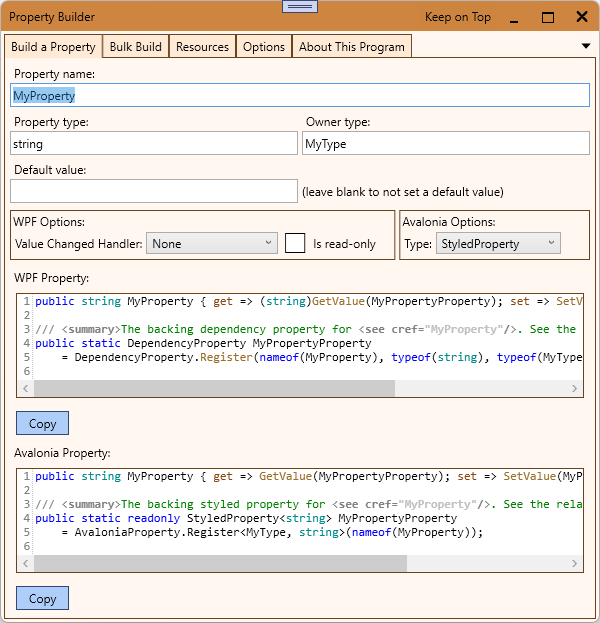
Task: Copy the Avalonia Property code
Action: pyautogui.click(x=43, y=598)
